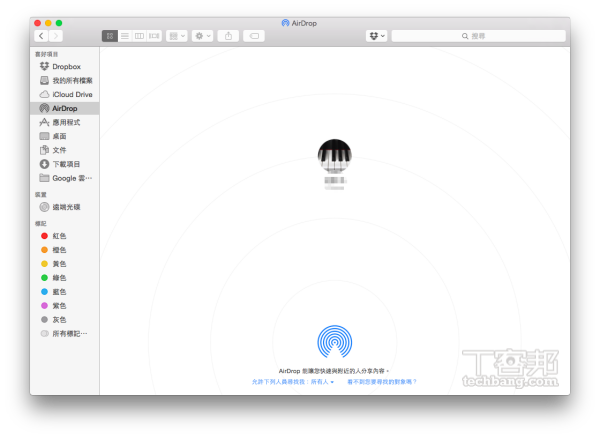Select iCloud Drive in the sidebar
The height and width of the screenshot is (438, 600).
(72, 94)
